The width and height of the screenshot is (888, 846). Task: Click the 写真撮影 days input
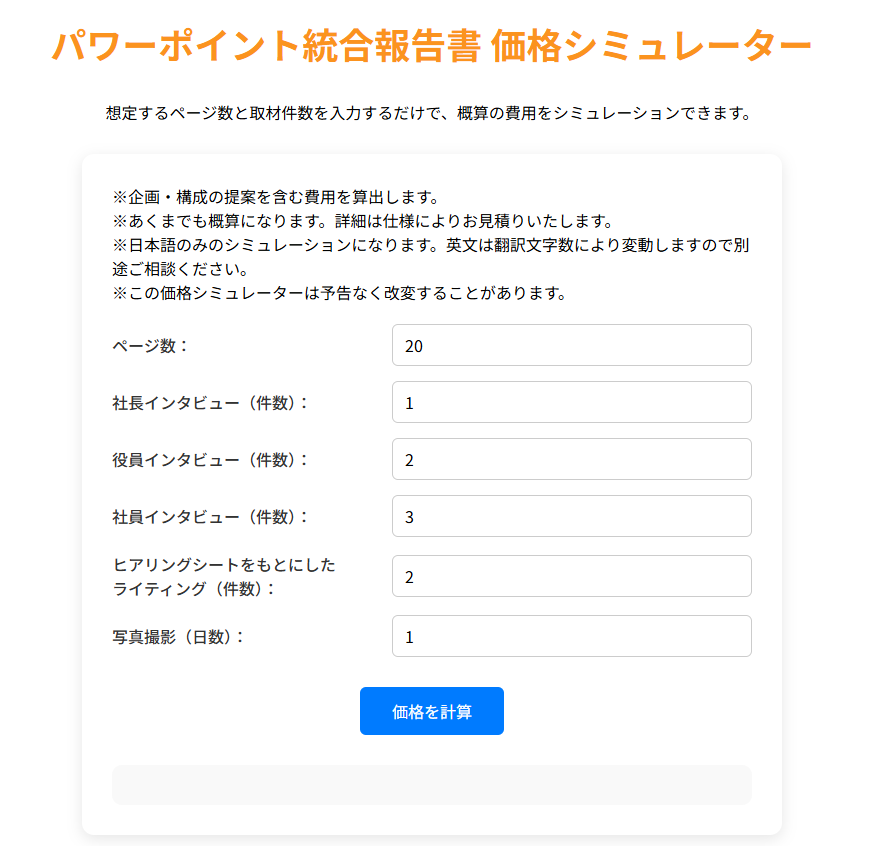click(x=571, y=636)
